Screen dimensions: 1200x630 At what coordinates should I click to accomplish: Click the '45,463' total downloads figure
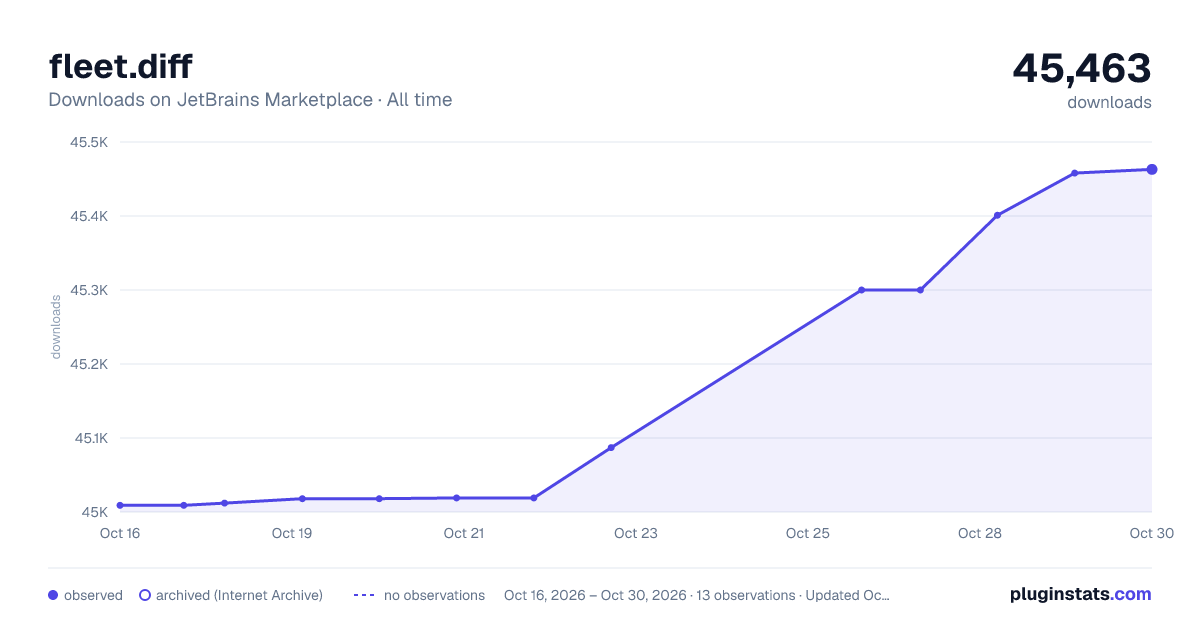tap(1082, 68)
